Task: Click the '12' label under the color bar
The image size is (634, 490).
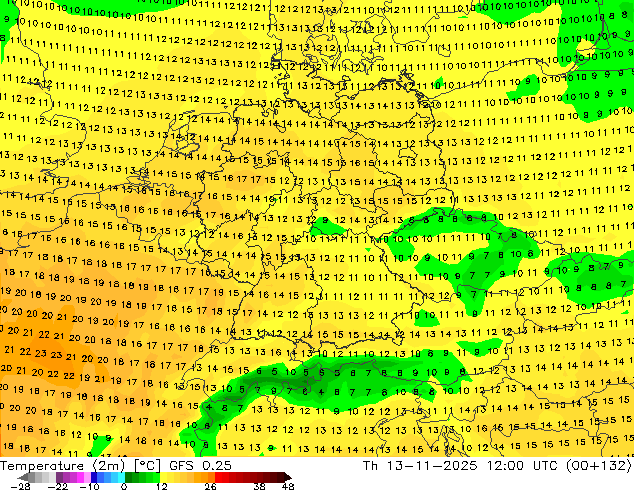Action: (162, 486)
